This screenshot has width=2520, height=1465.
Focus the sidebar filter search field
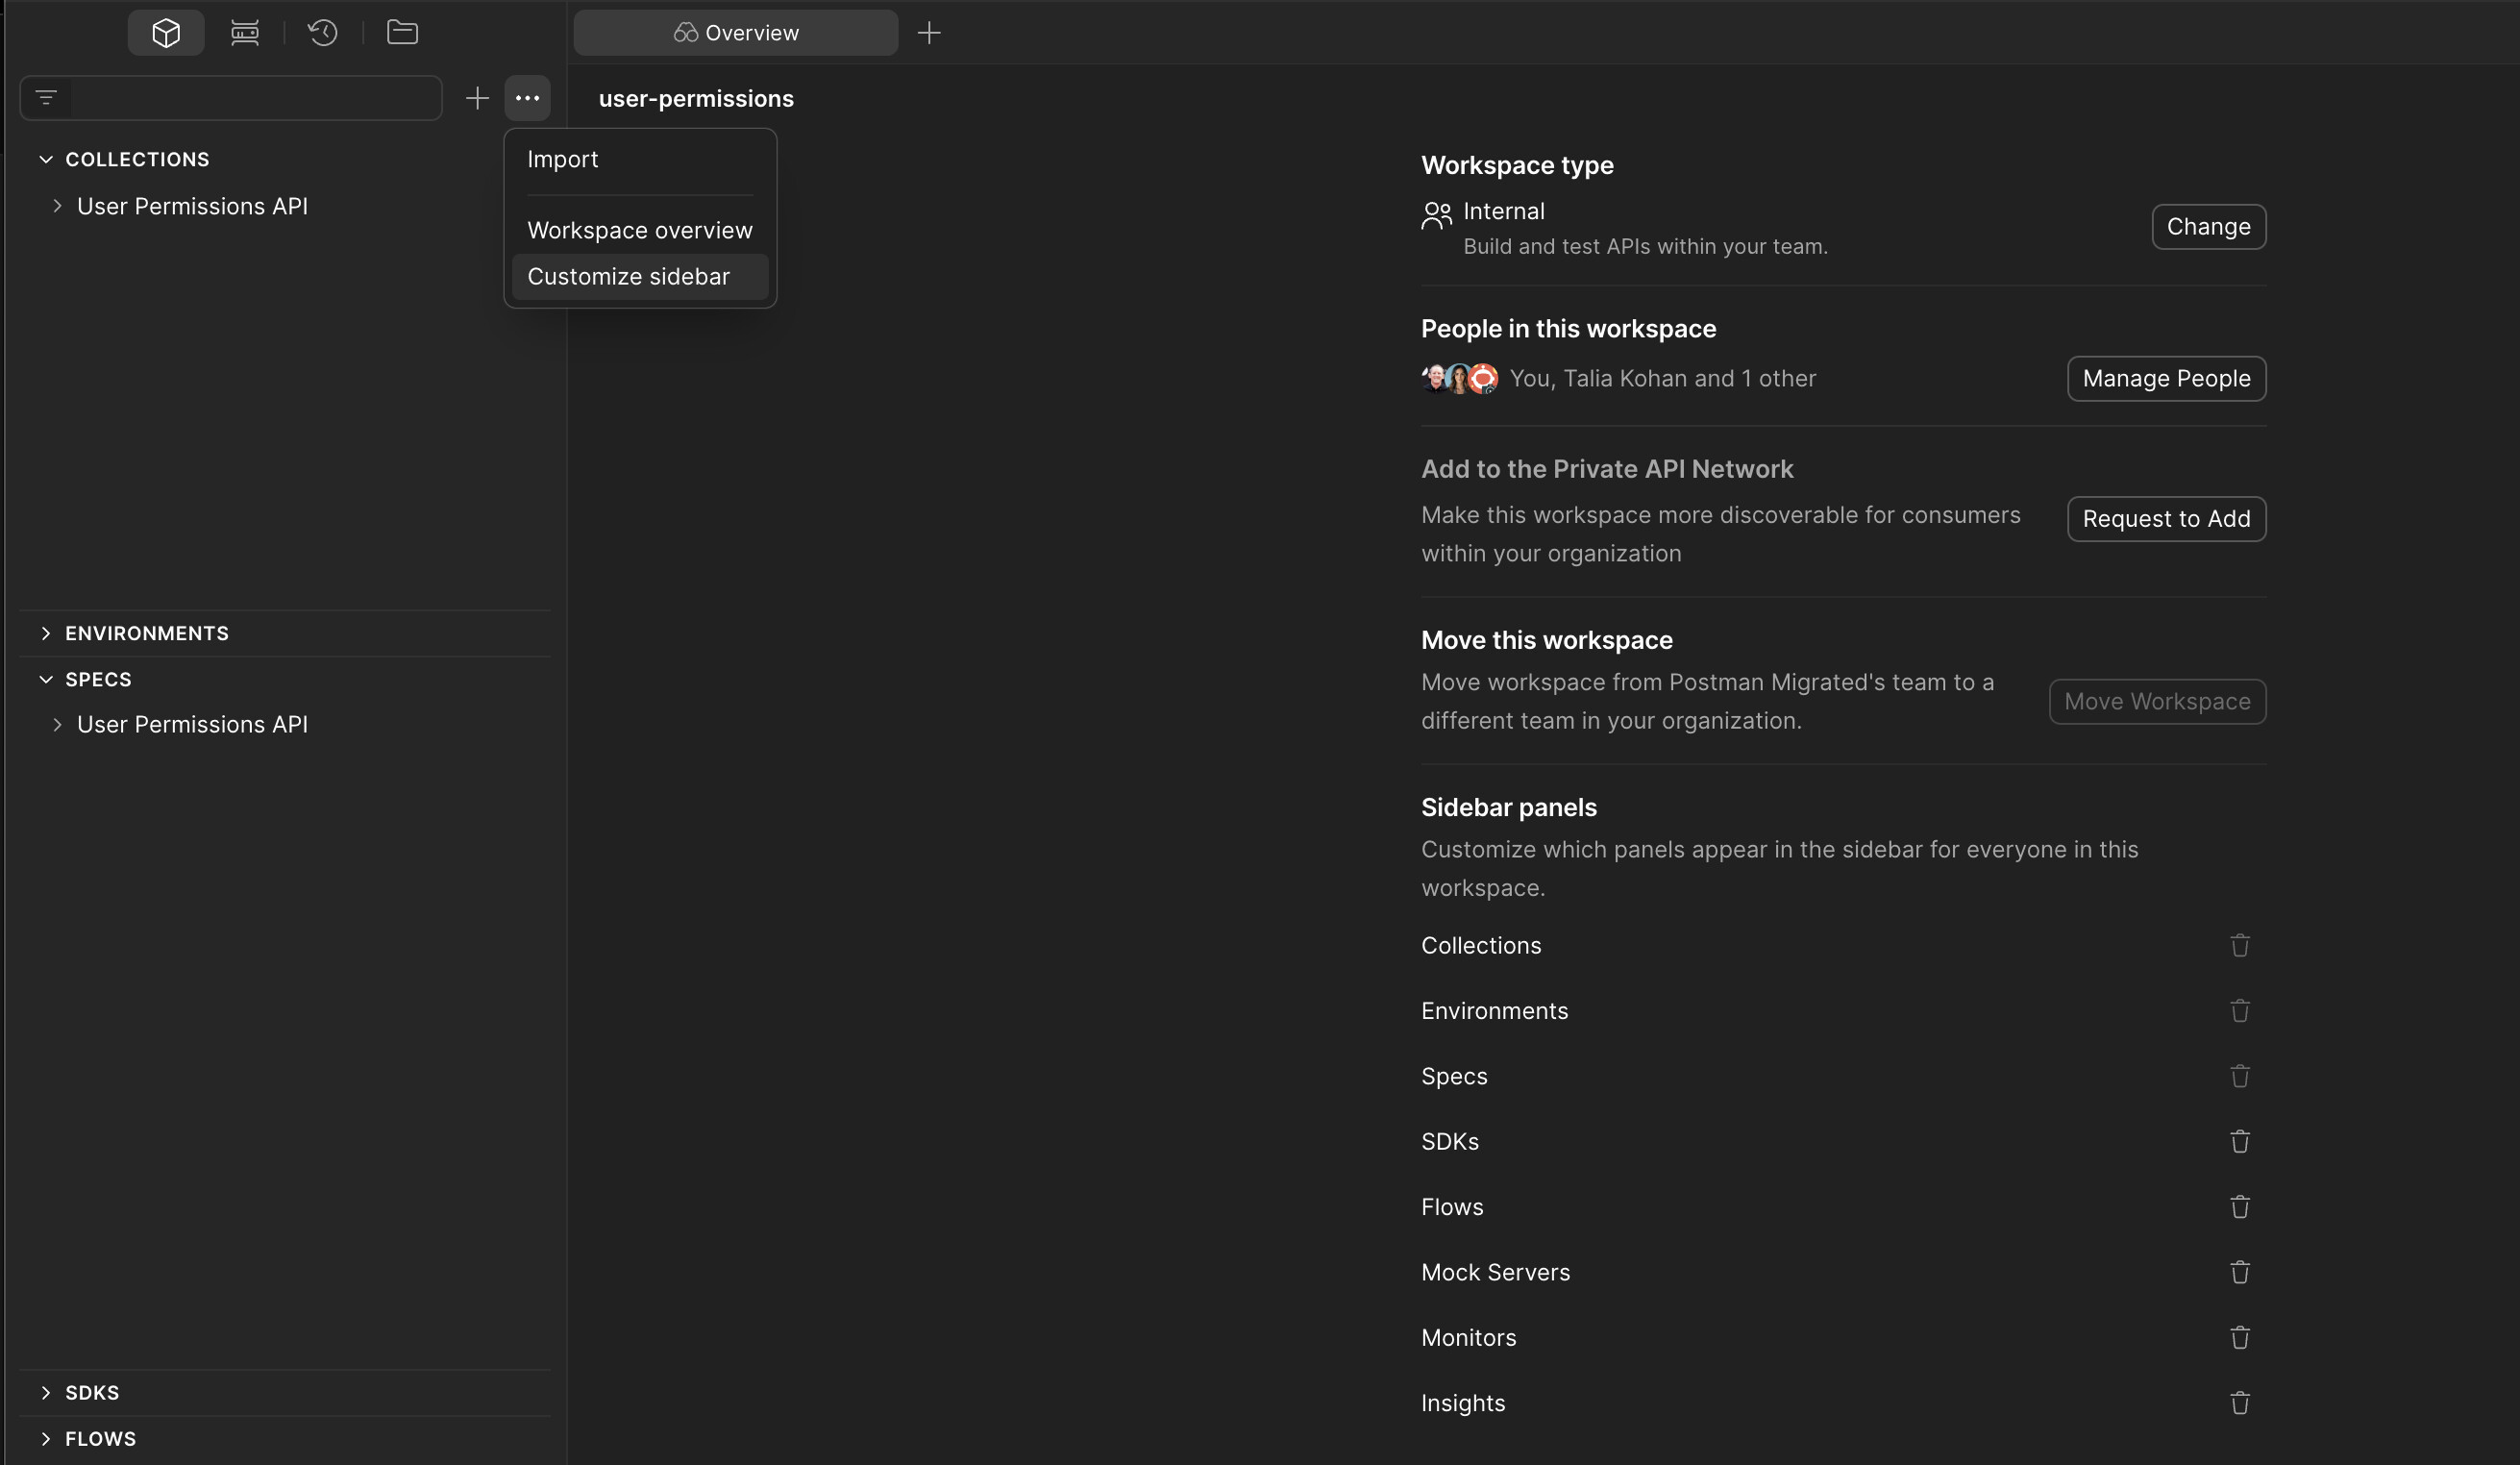(255, 98)
